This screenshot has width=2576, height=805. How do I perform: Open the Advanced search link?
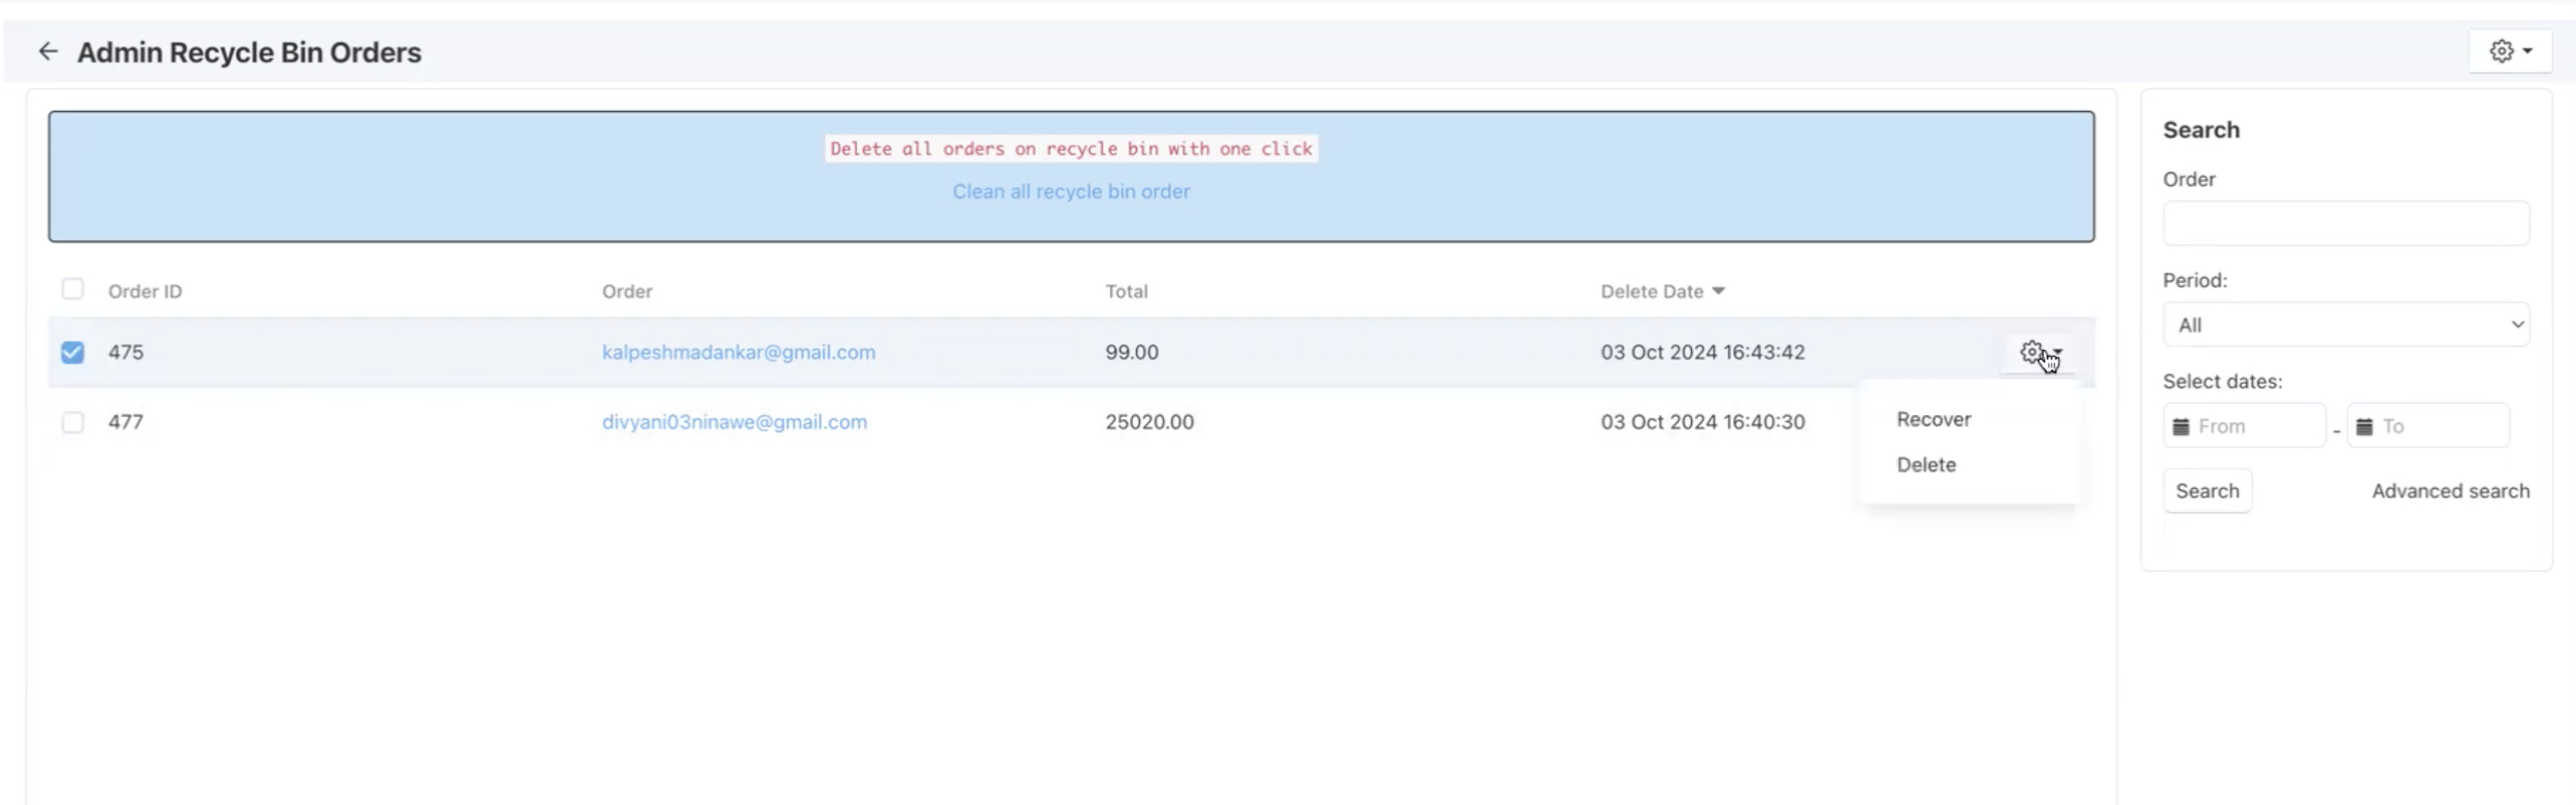(x=2450, y=491)
